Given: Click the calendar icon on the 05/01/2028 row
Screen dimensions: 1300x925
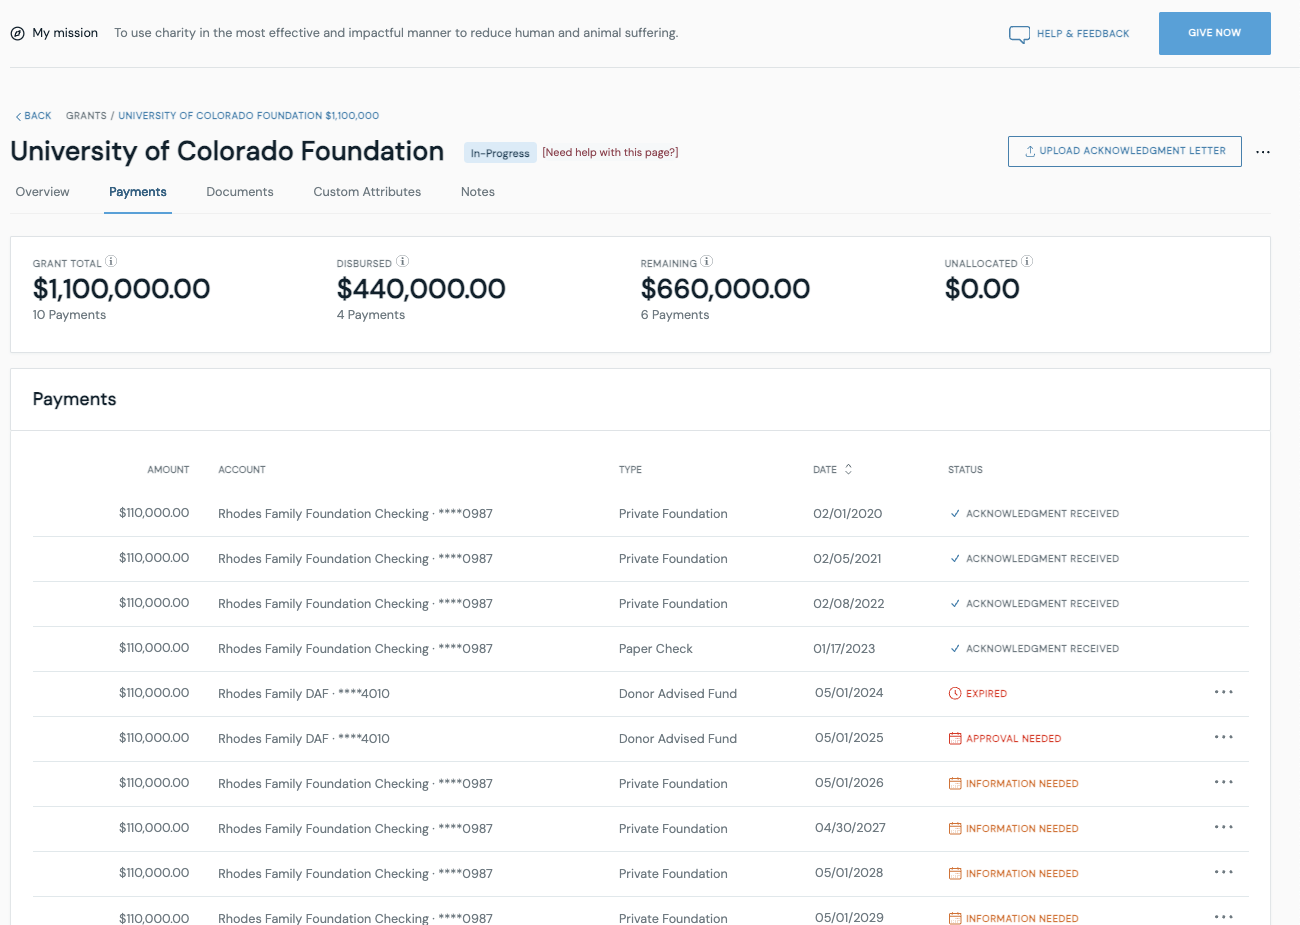Looking at the screenshot, I should [x=955, y=873].
